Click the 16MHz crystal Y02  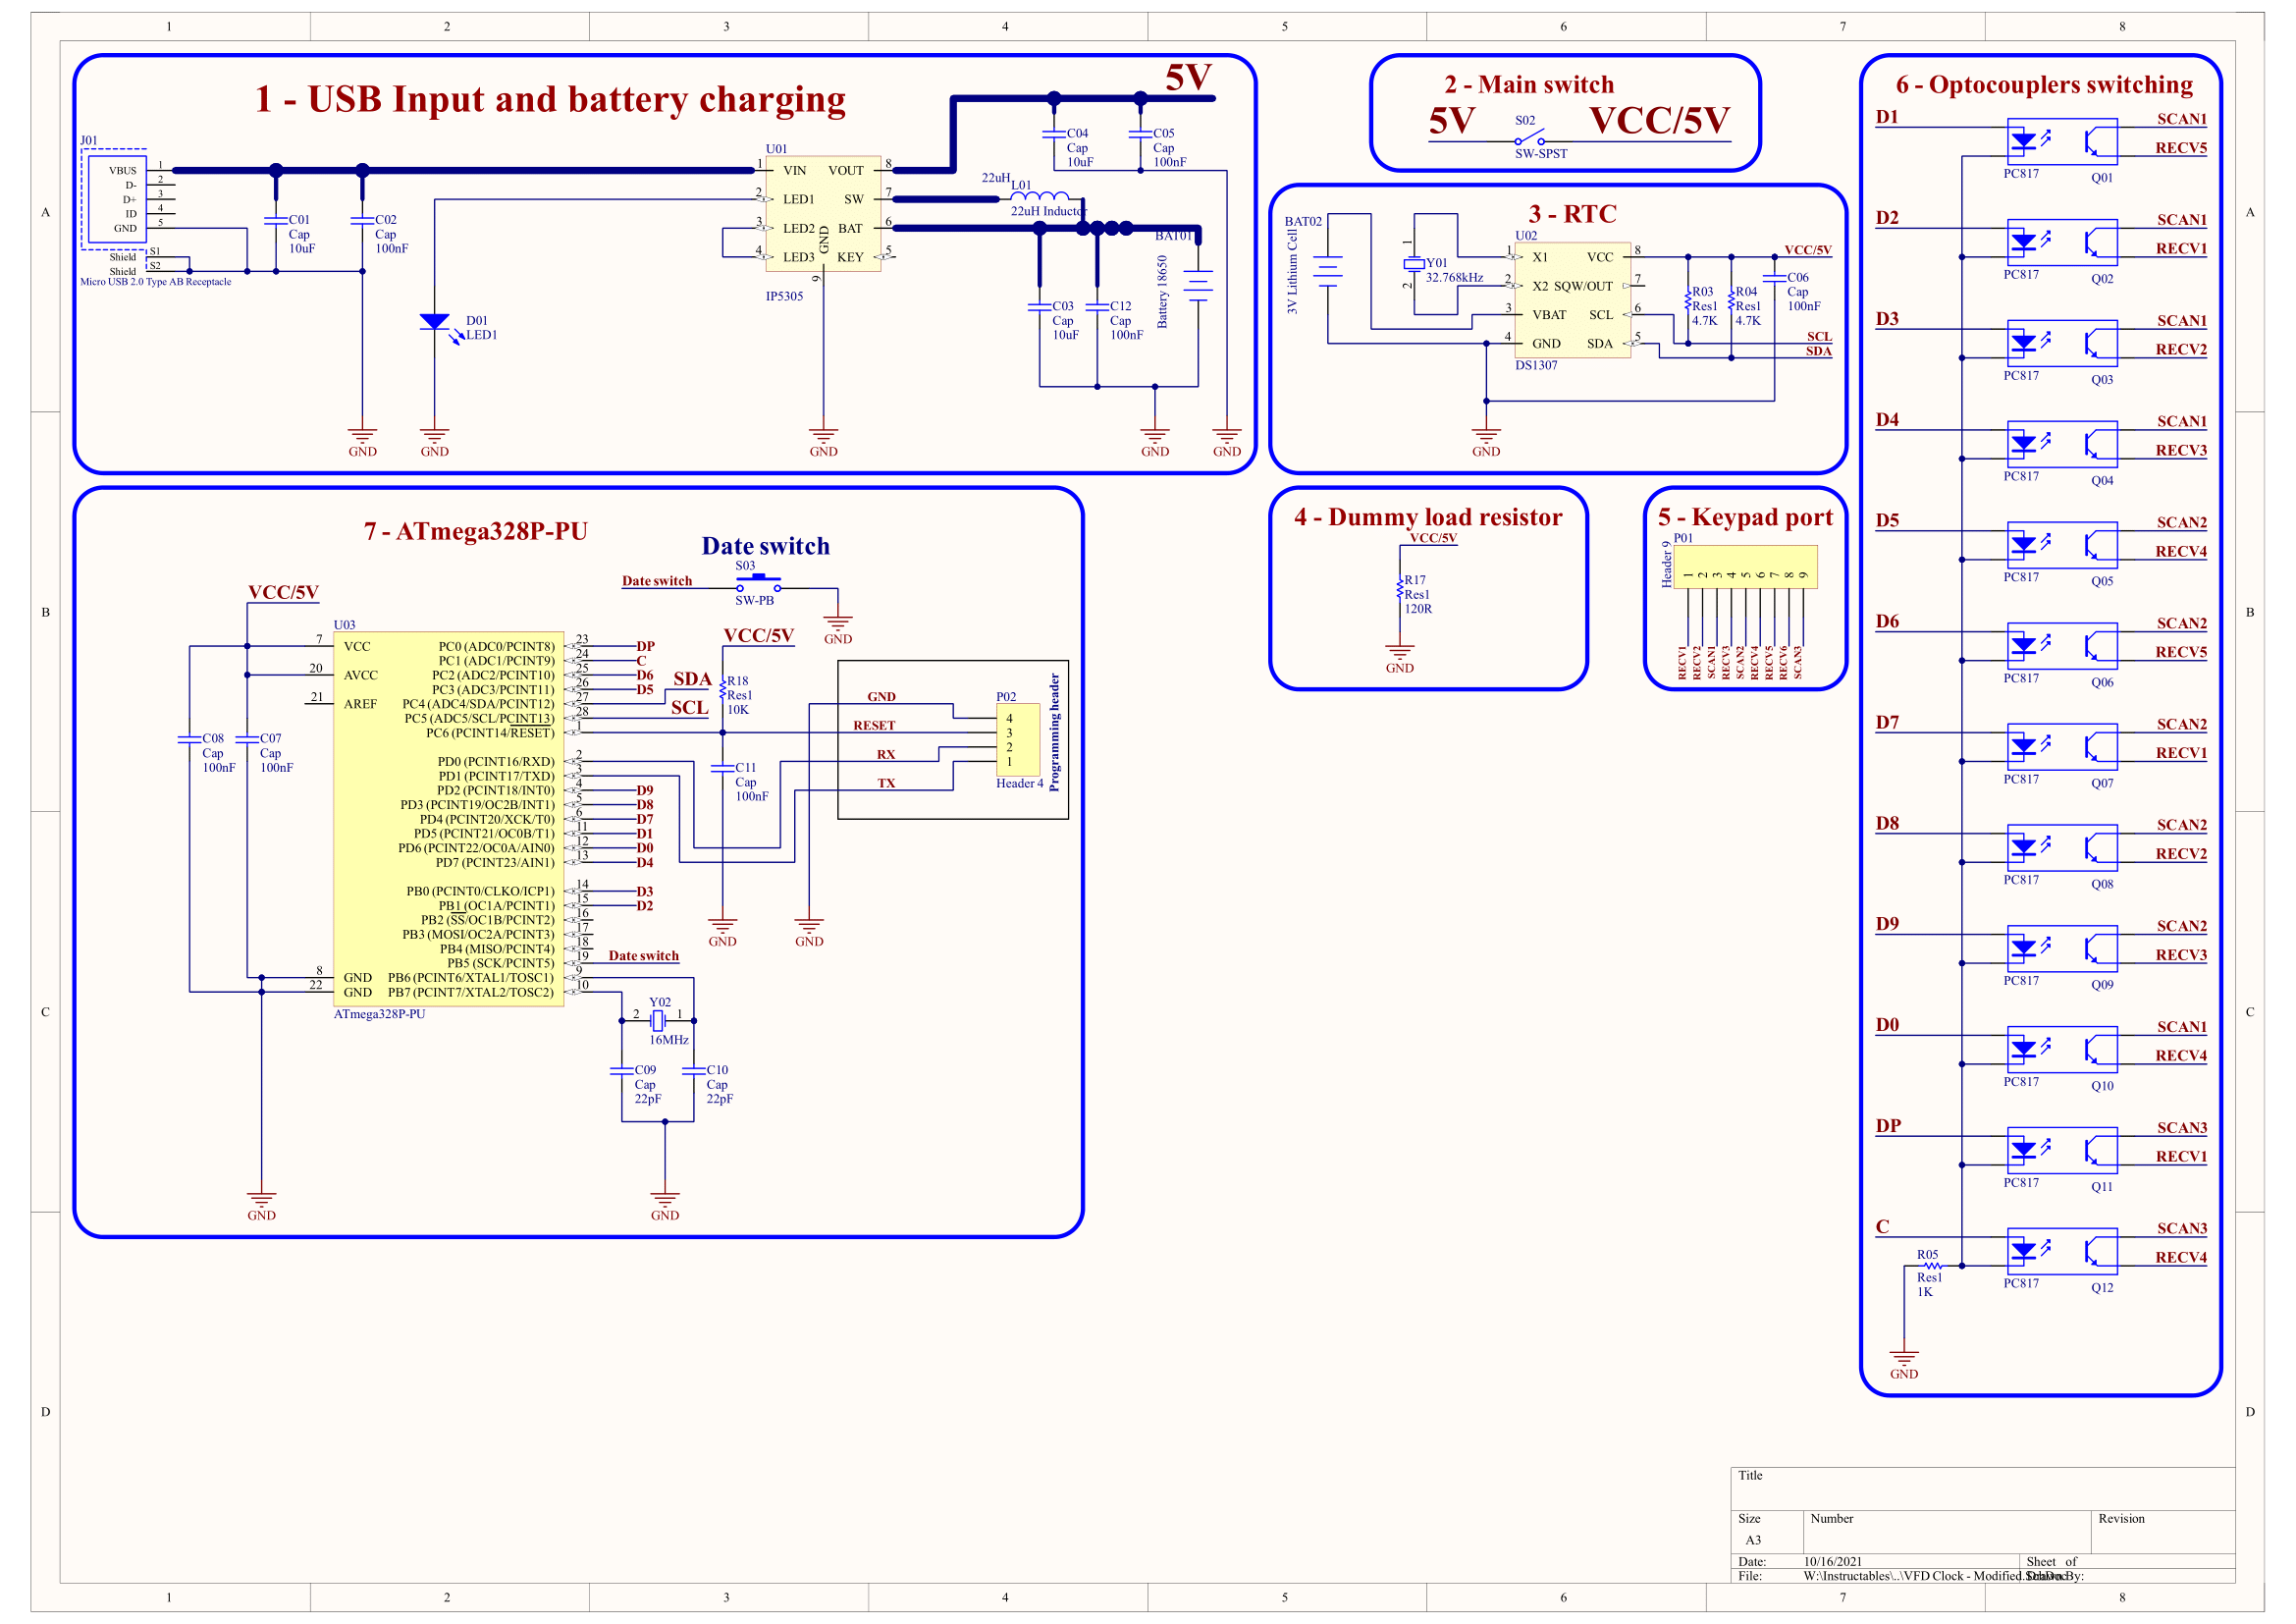coord(657,1020)
